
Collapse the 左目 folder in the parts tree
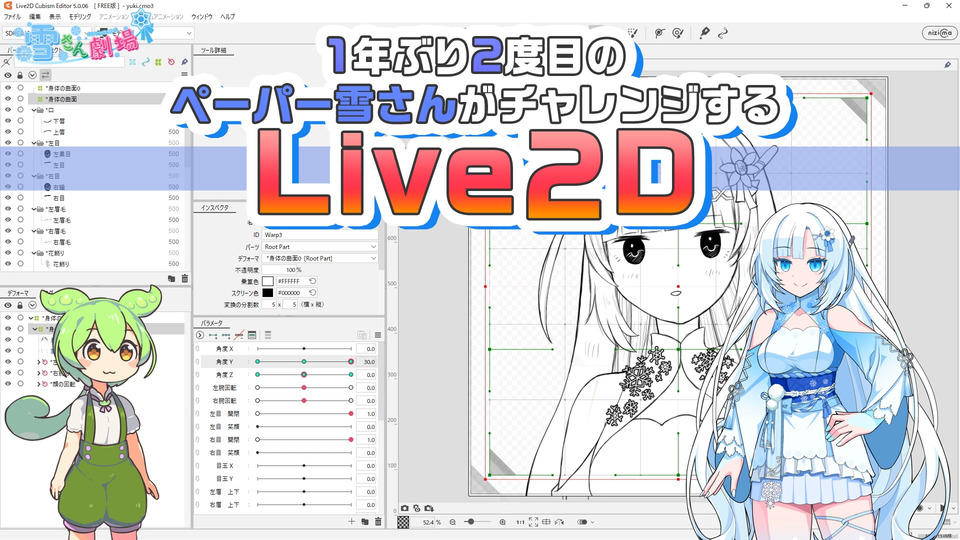click(x=34, y=143)
